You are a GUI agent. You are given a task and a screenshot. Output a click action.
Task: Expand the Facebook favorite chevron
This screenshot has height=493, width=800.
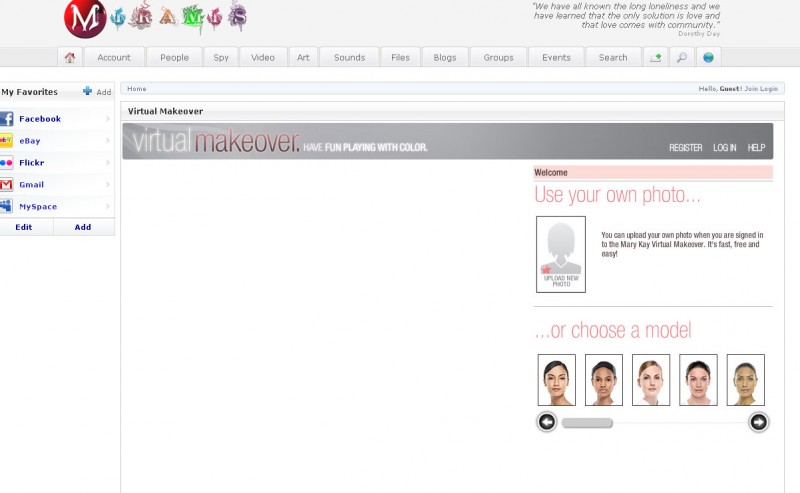tap(108, 119)
